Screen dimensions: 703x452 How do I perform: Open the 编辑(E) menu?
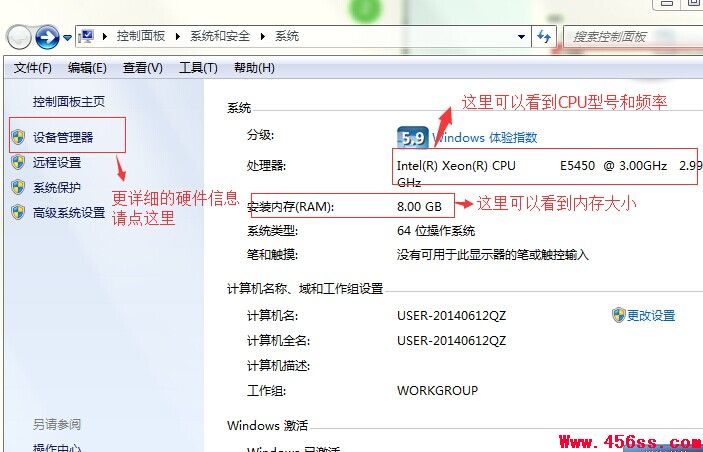coord(87,68)
